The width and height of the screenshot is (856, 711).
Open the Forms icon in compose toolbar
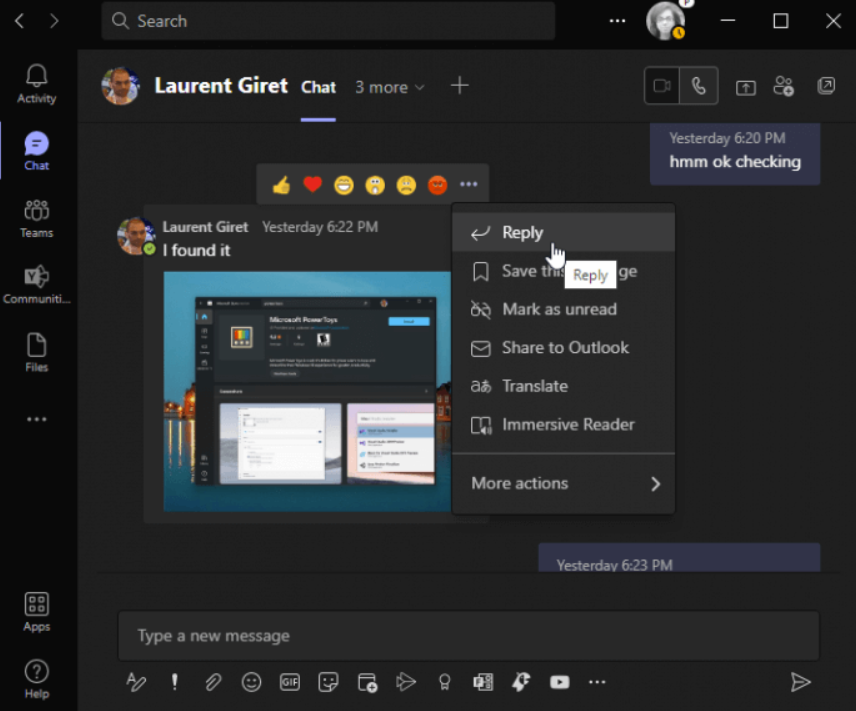pos(483,682)
